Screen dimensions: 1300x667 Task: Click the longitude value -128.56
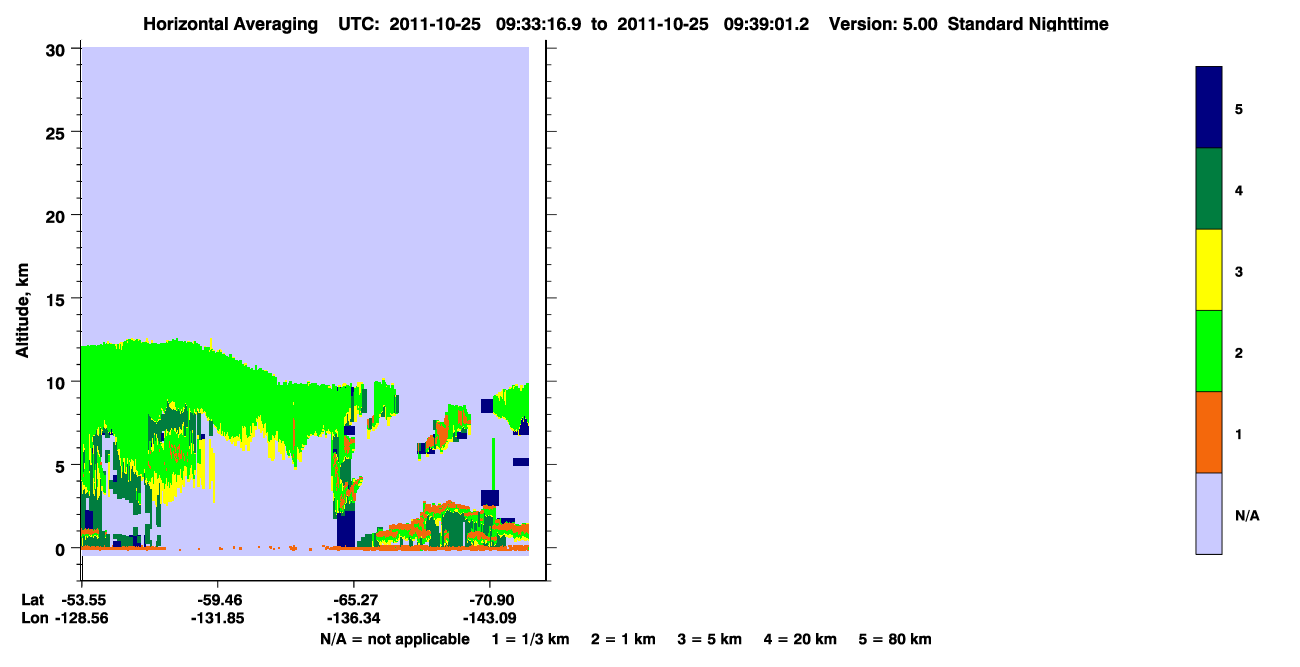click(82, 618)
